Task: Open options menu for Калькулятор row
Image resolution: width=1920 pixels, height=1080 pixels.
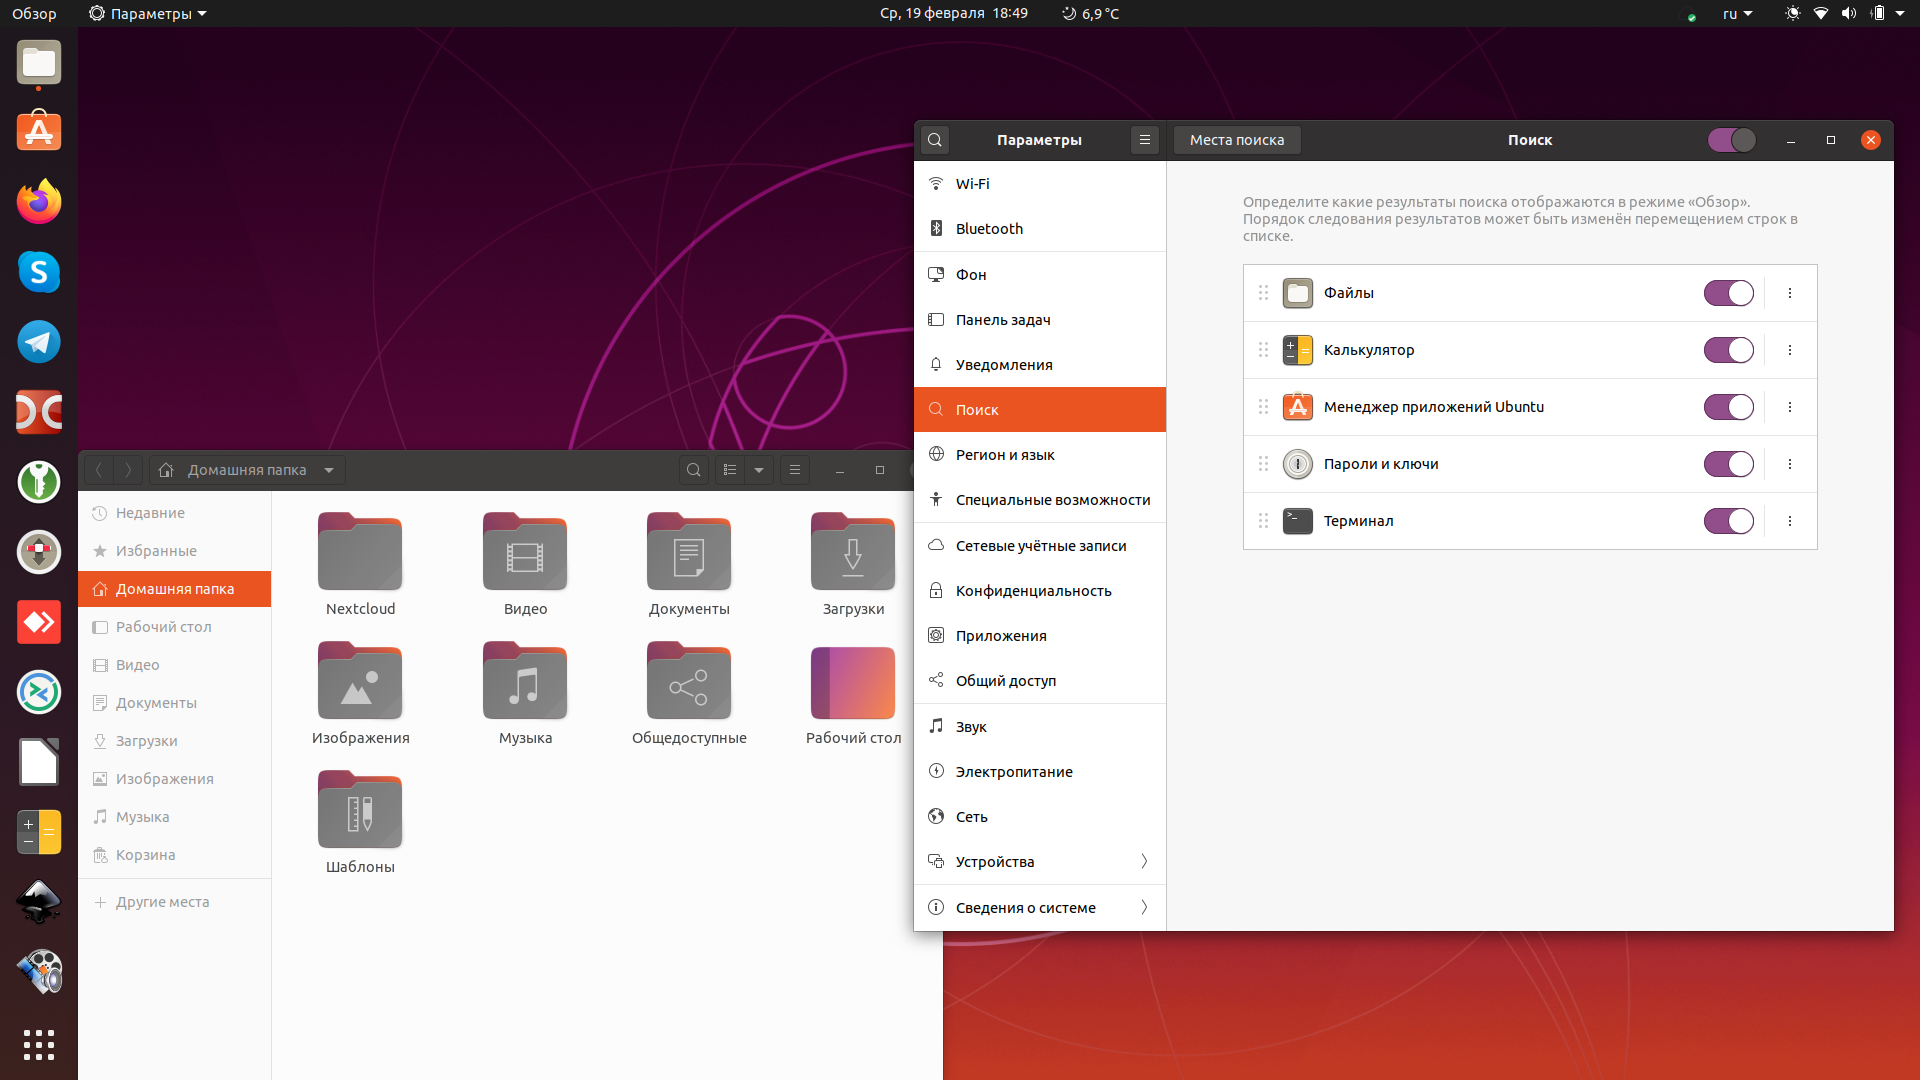Action: [x=1790, y=350]
